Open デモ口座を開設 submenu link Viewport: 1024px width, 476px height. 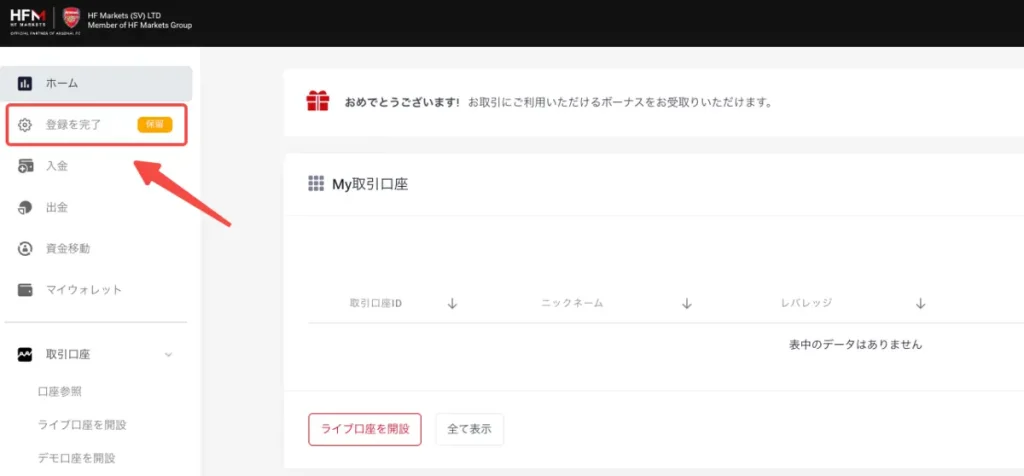coord(77,458)
